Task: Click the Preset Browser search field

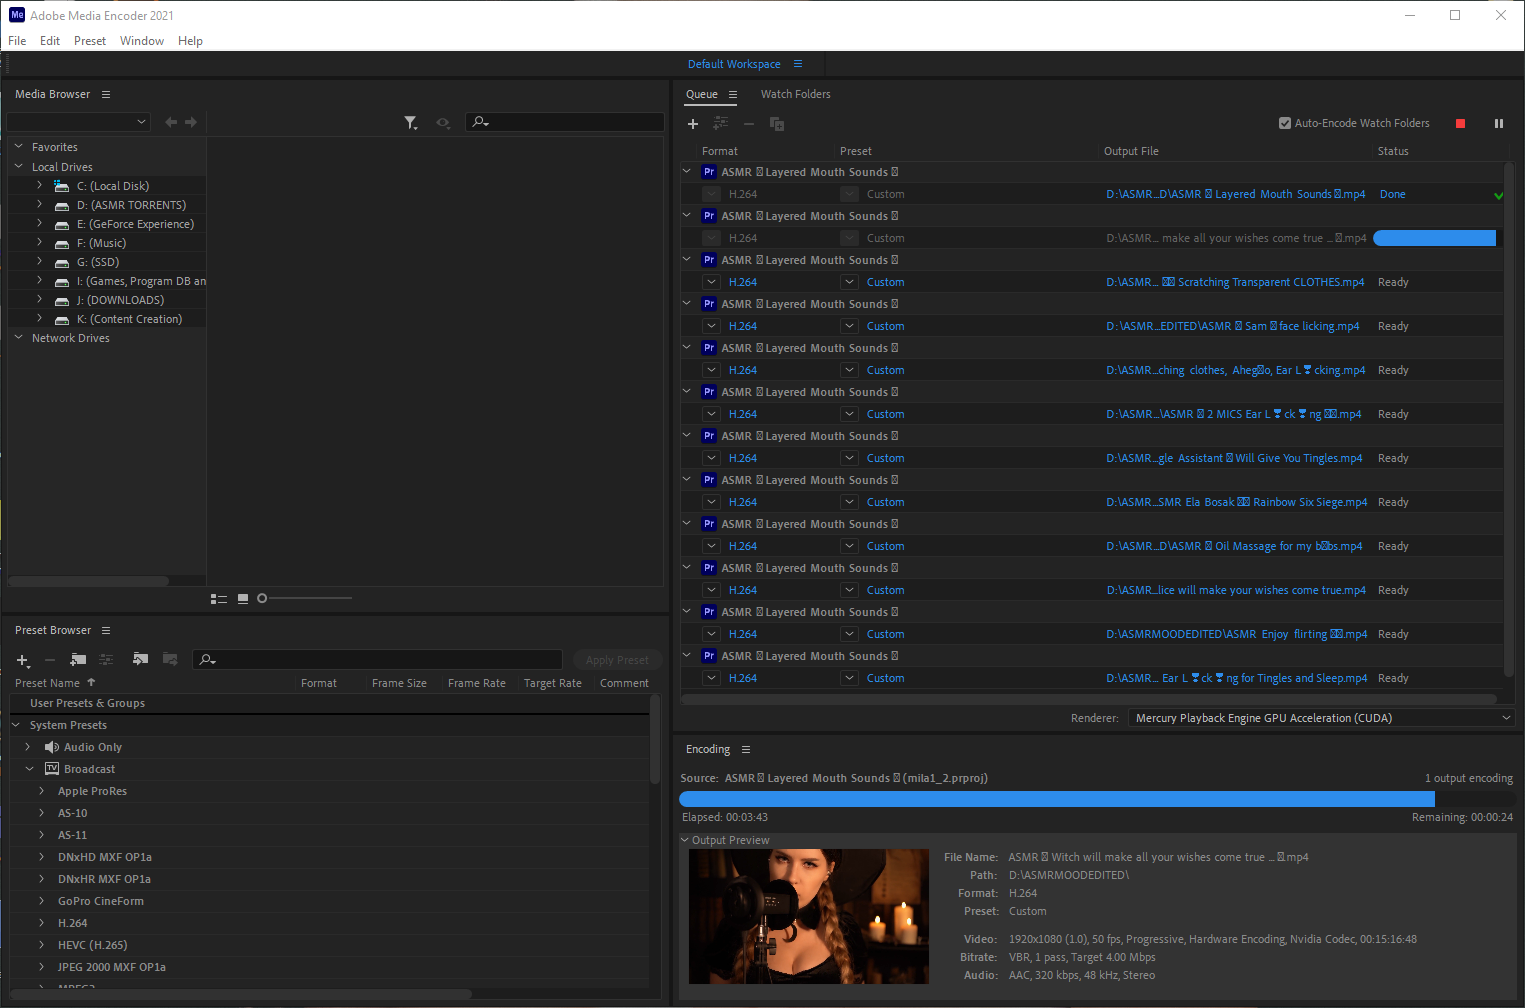Action: (x=377, y=660)
